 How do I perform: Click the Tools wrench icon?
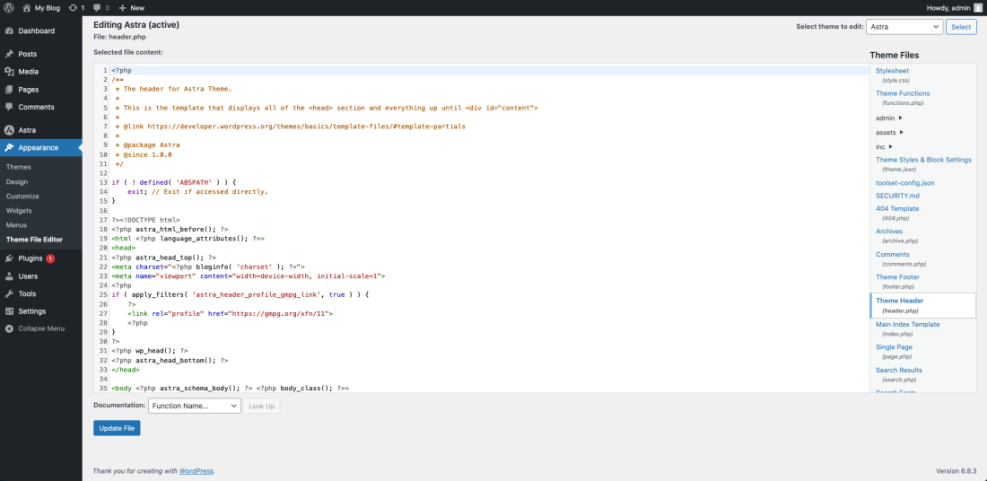pyautogui.click(x=9, y=293)
